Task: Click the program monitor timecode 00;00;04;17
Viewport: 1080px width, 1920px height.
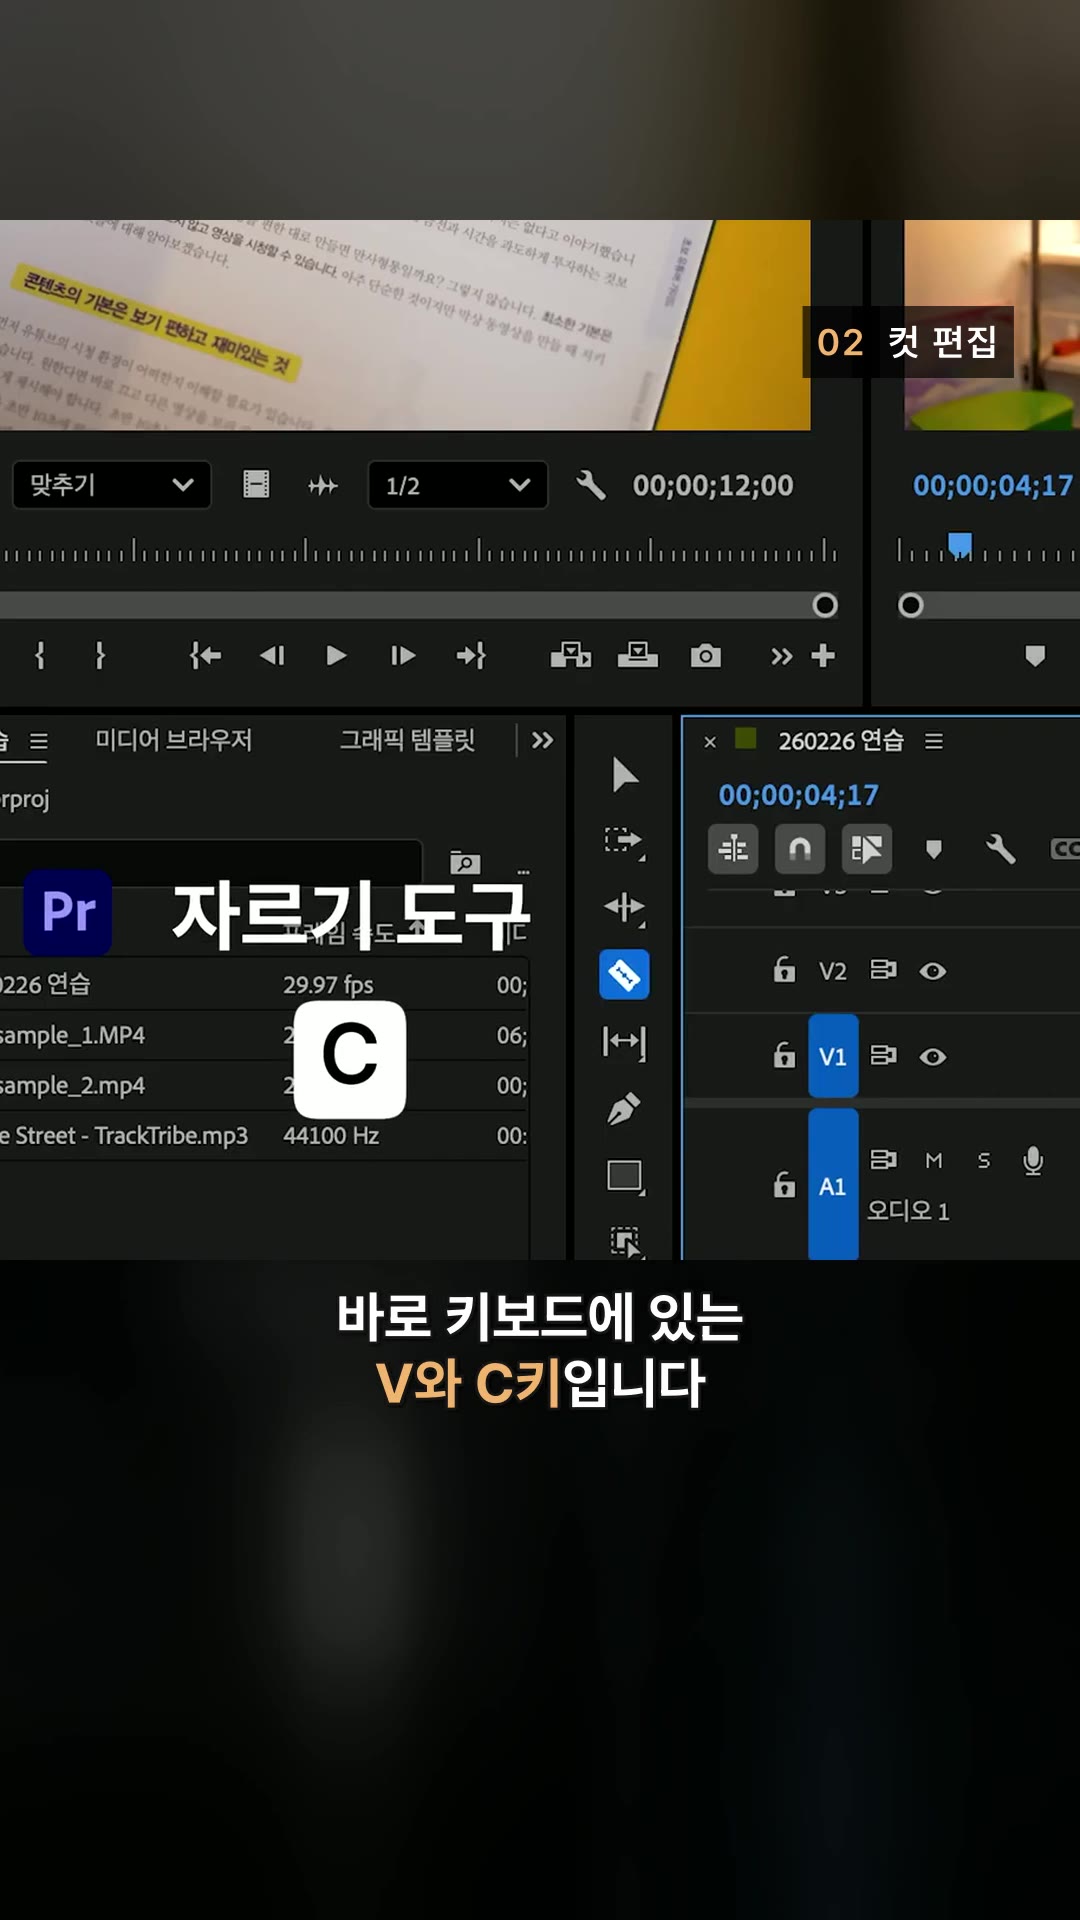Action: coord(993,485)
